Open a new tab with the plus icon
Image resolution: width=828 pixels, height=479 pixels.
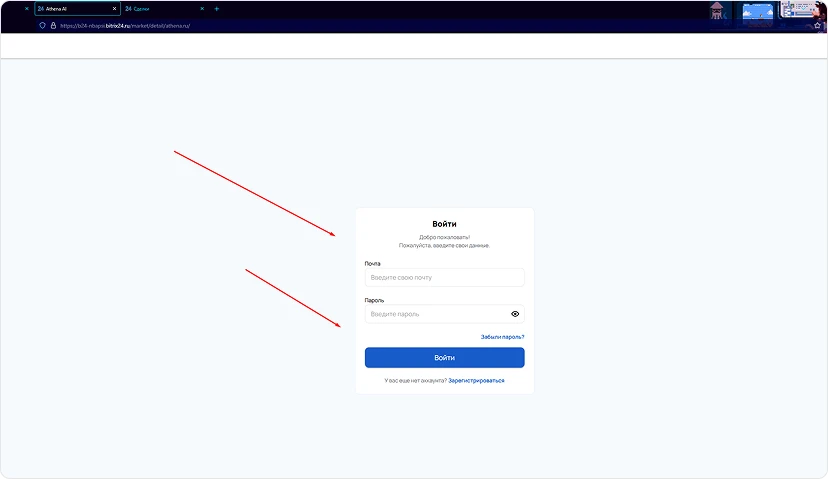pyautogui.click(x=217, y=9)
